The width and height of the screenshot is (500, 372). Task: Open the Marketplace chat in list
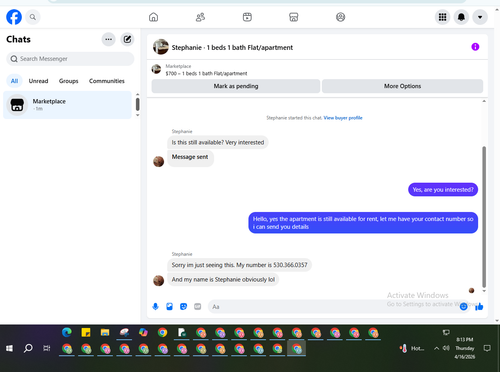coord(67,105)
